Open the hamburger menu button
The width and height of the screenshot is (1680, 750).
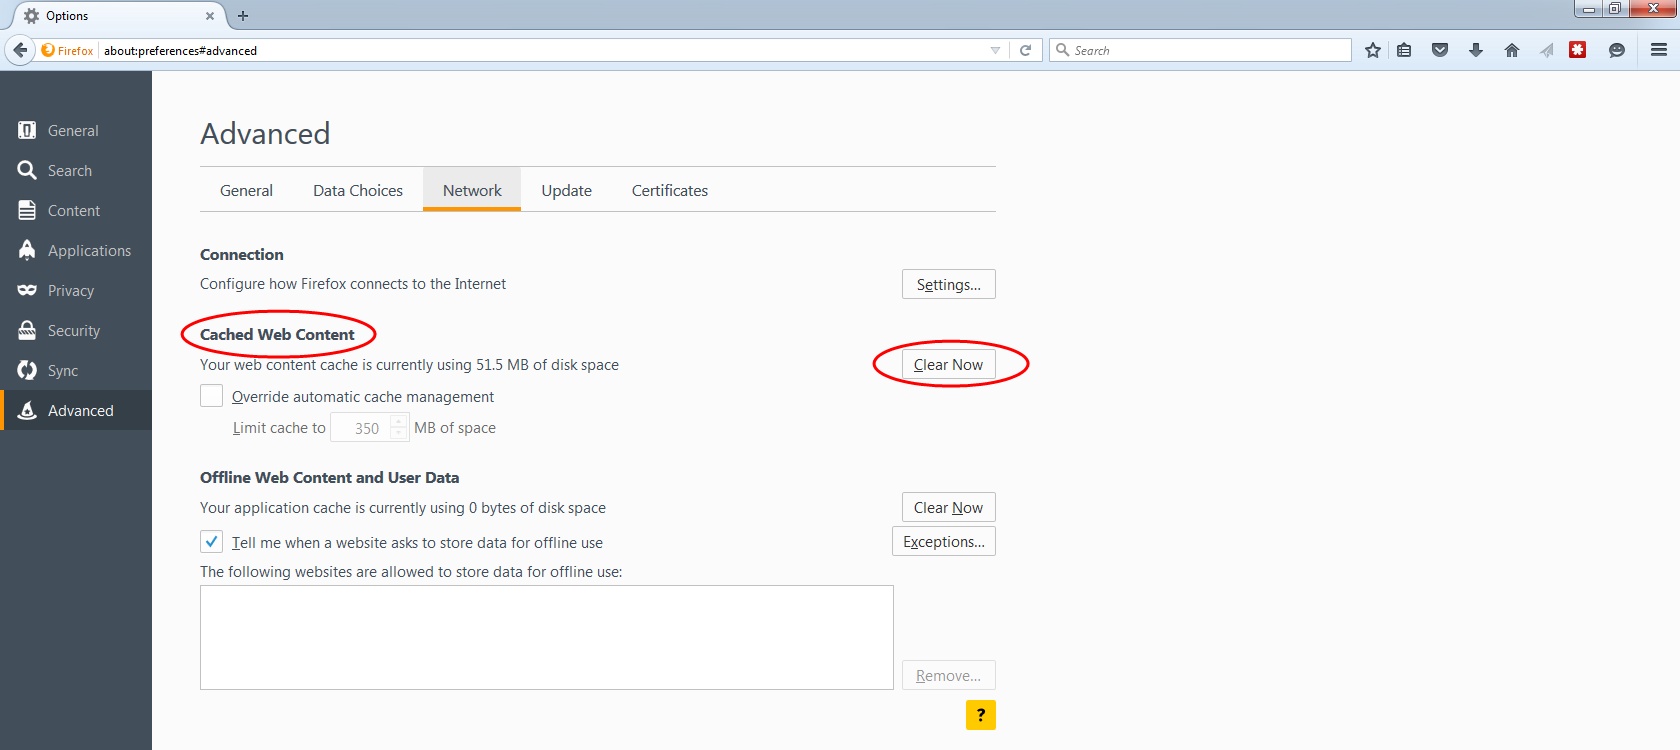tap(1659, 50)
